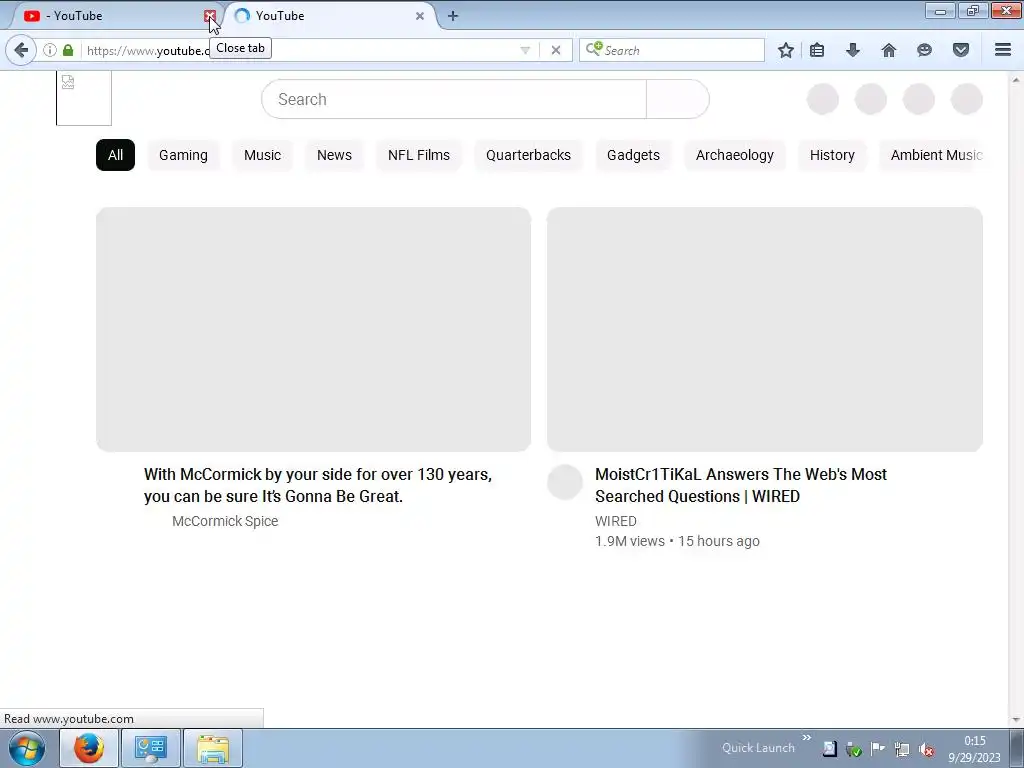
Task: Focus the Firefox toolbar search box
Action: click(671, 50)
